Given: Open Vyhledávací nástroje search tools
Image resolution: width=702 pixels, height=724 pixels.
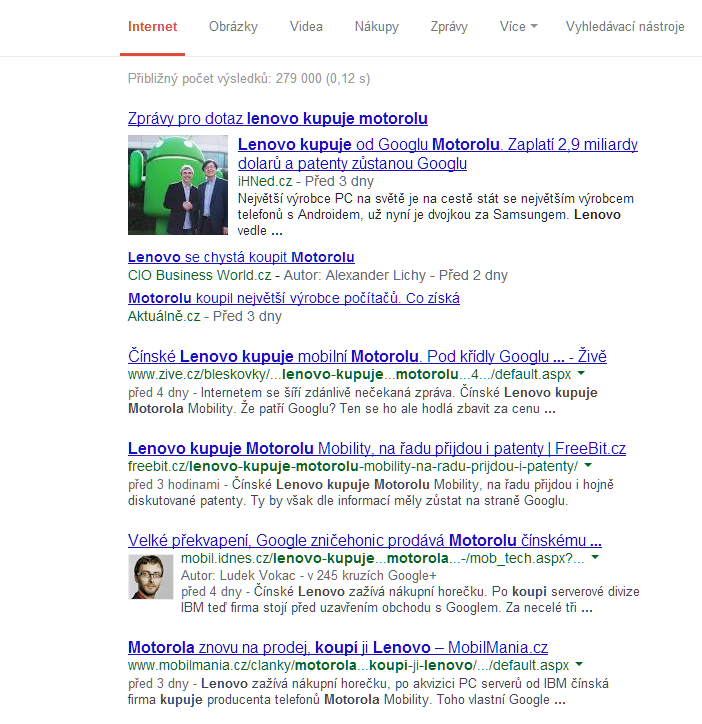Looking at the screenshot, I should [x=625, y=27].
